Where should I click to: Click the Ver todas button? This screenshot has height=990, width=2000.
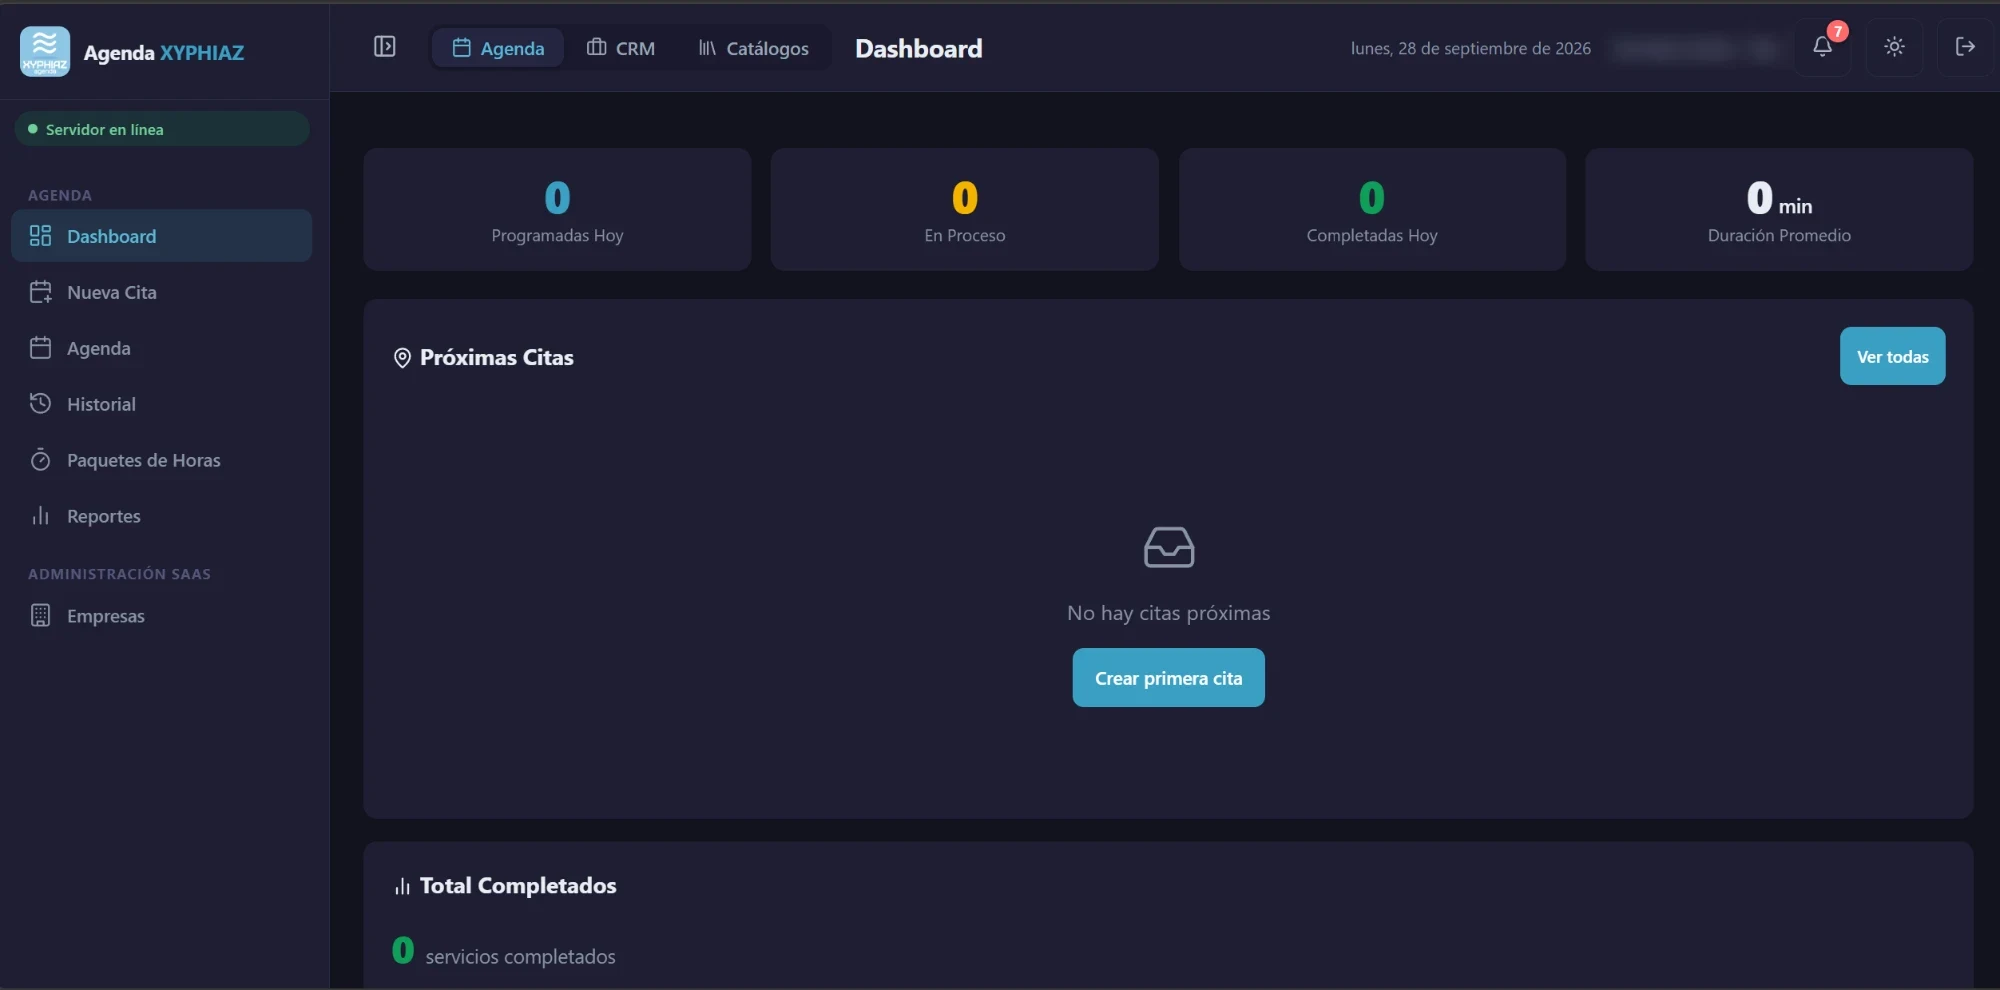[1892, 356]
